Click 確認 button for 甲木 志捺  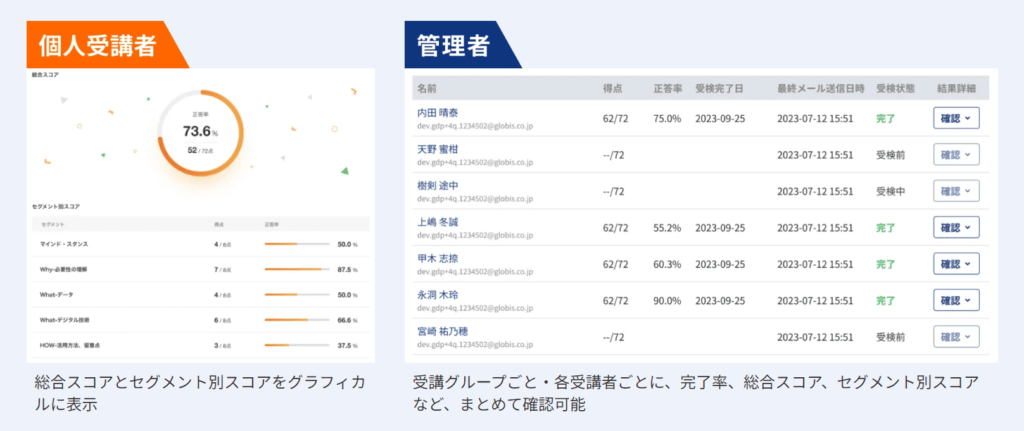click(x=955, y=264)
